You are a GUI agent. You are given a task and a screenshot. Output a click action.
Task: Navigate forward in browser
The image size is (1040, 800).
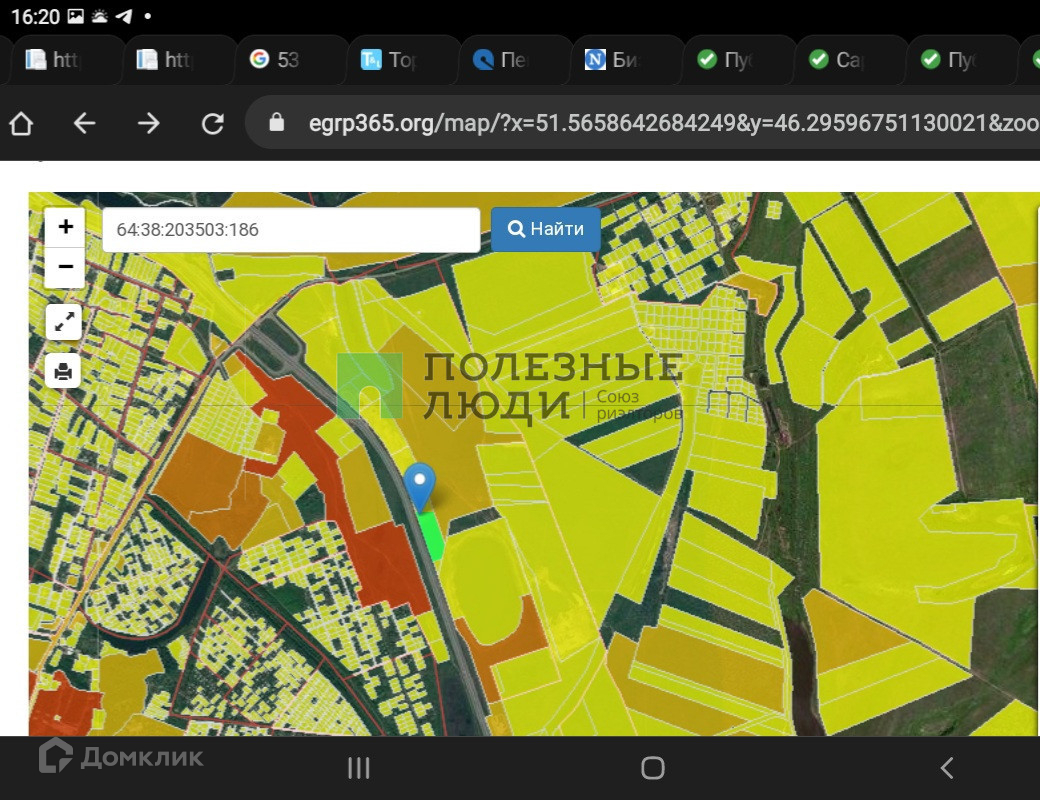click(148, 123)
